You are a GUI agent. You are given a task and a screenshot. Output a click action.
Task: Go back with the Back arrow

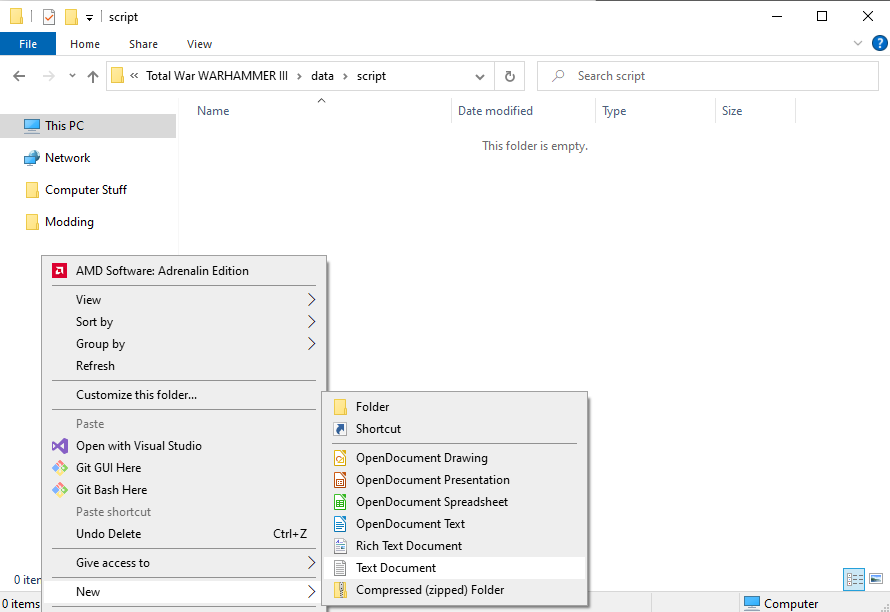point(19,76)
